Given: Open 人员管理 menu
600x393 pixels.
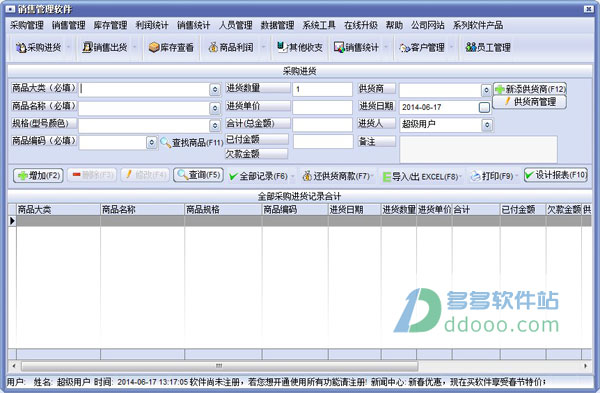Looking at the screenshot, I should pyautogui.click(x=235, y=25).
